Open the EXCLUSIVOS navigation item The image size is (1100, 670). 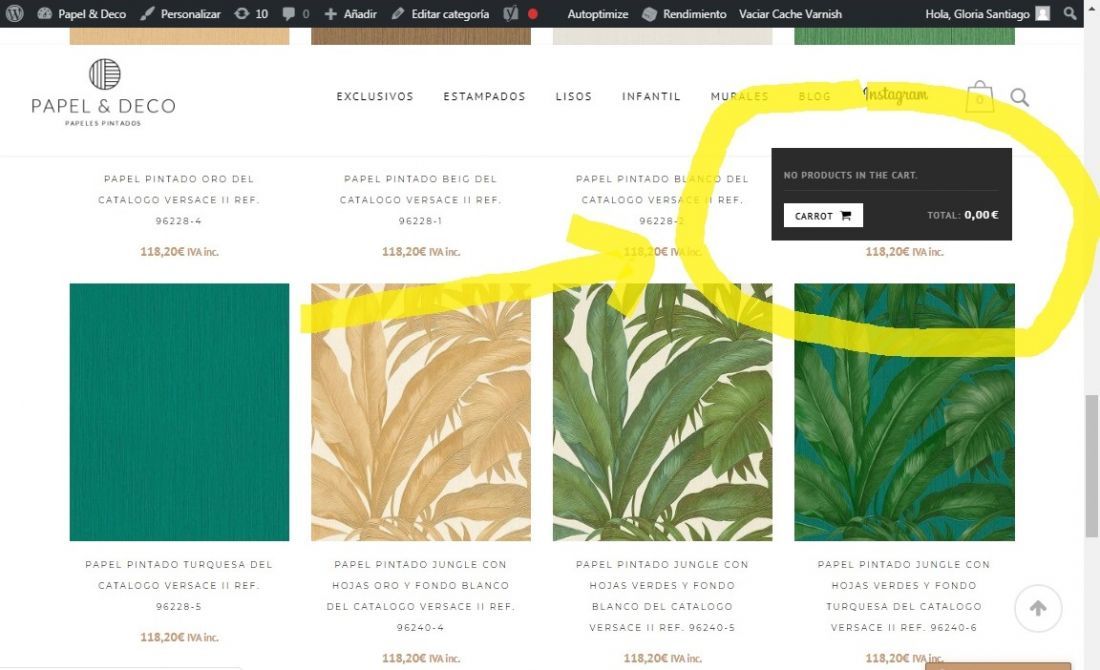click(x=375, y=96)
